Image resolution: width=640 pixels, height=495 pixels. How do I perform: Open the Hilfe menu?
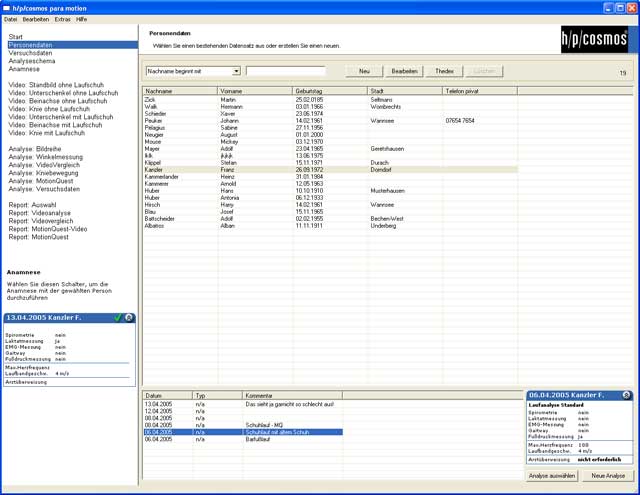pyautogui.click(x=81, y=19)
